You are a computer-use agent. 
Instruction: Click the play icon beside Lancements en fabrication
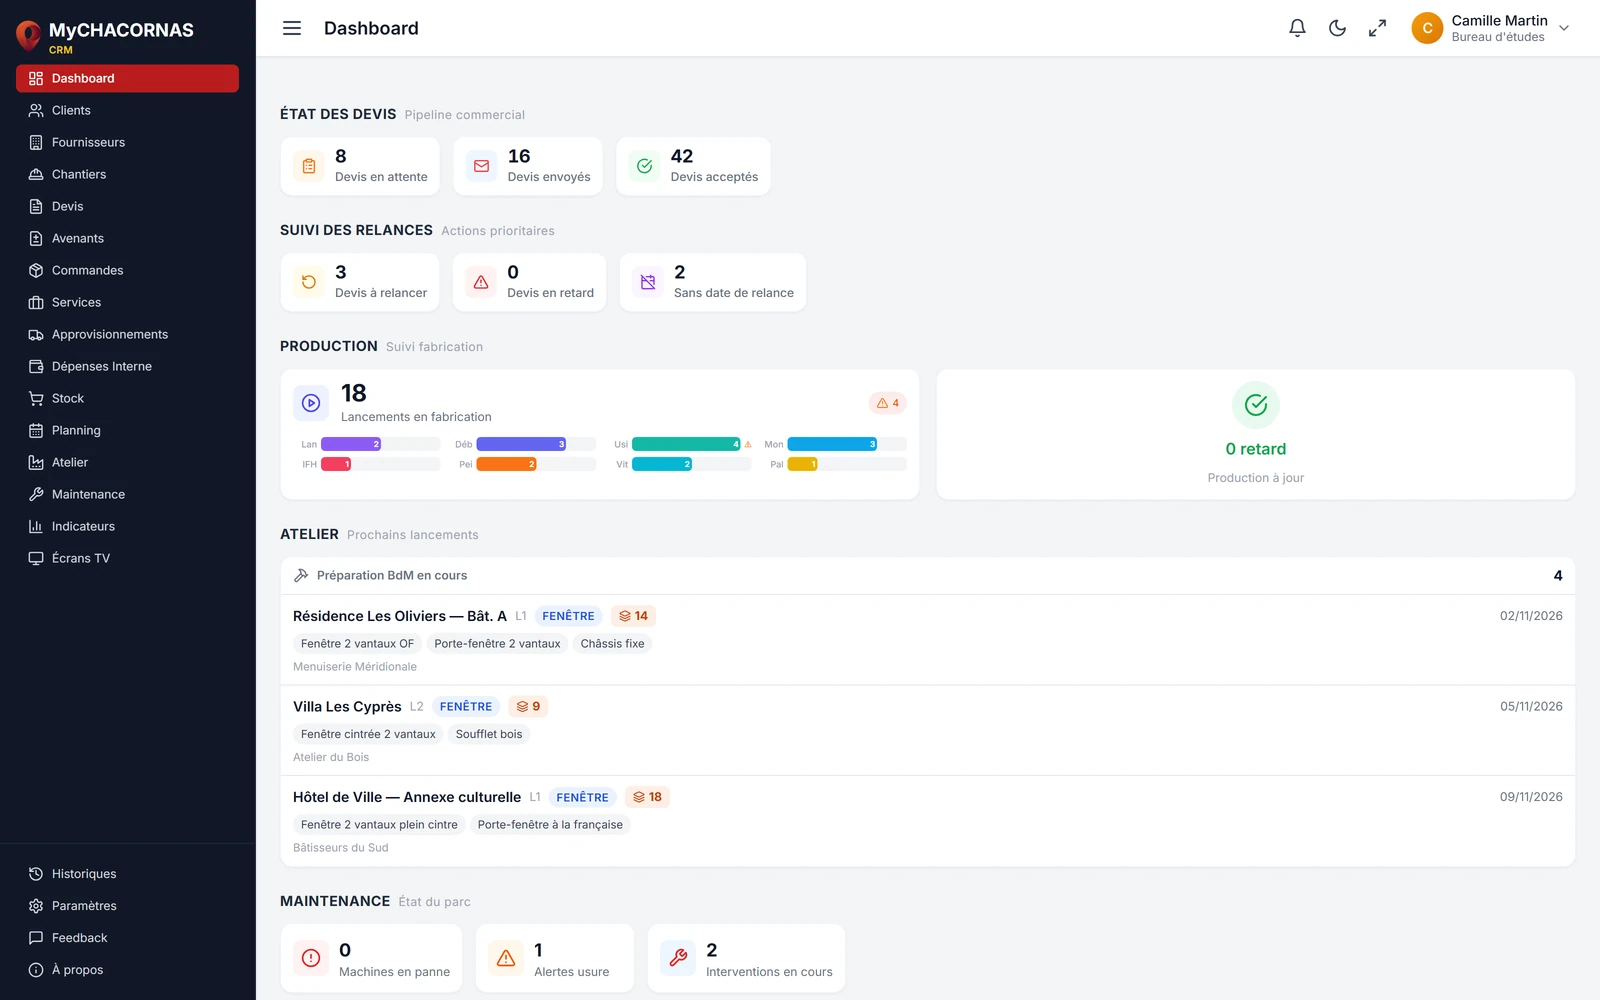(x=311, y=403)
